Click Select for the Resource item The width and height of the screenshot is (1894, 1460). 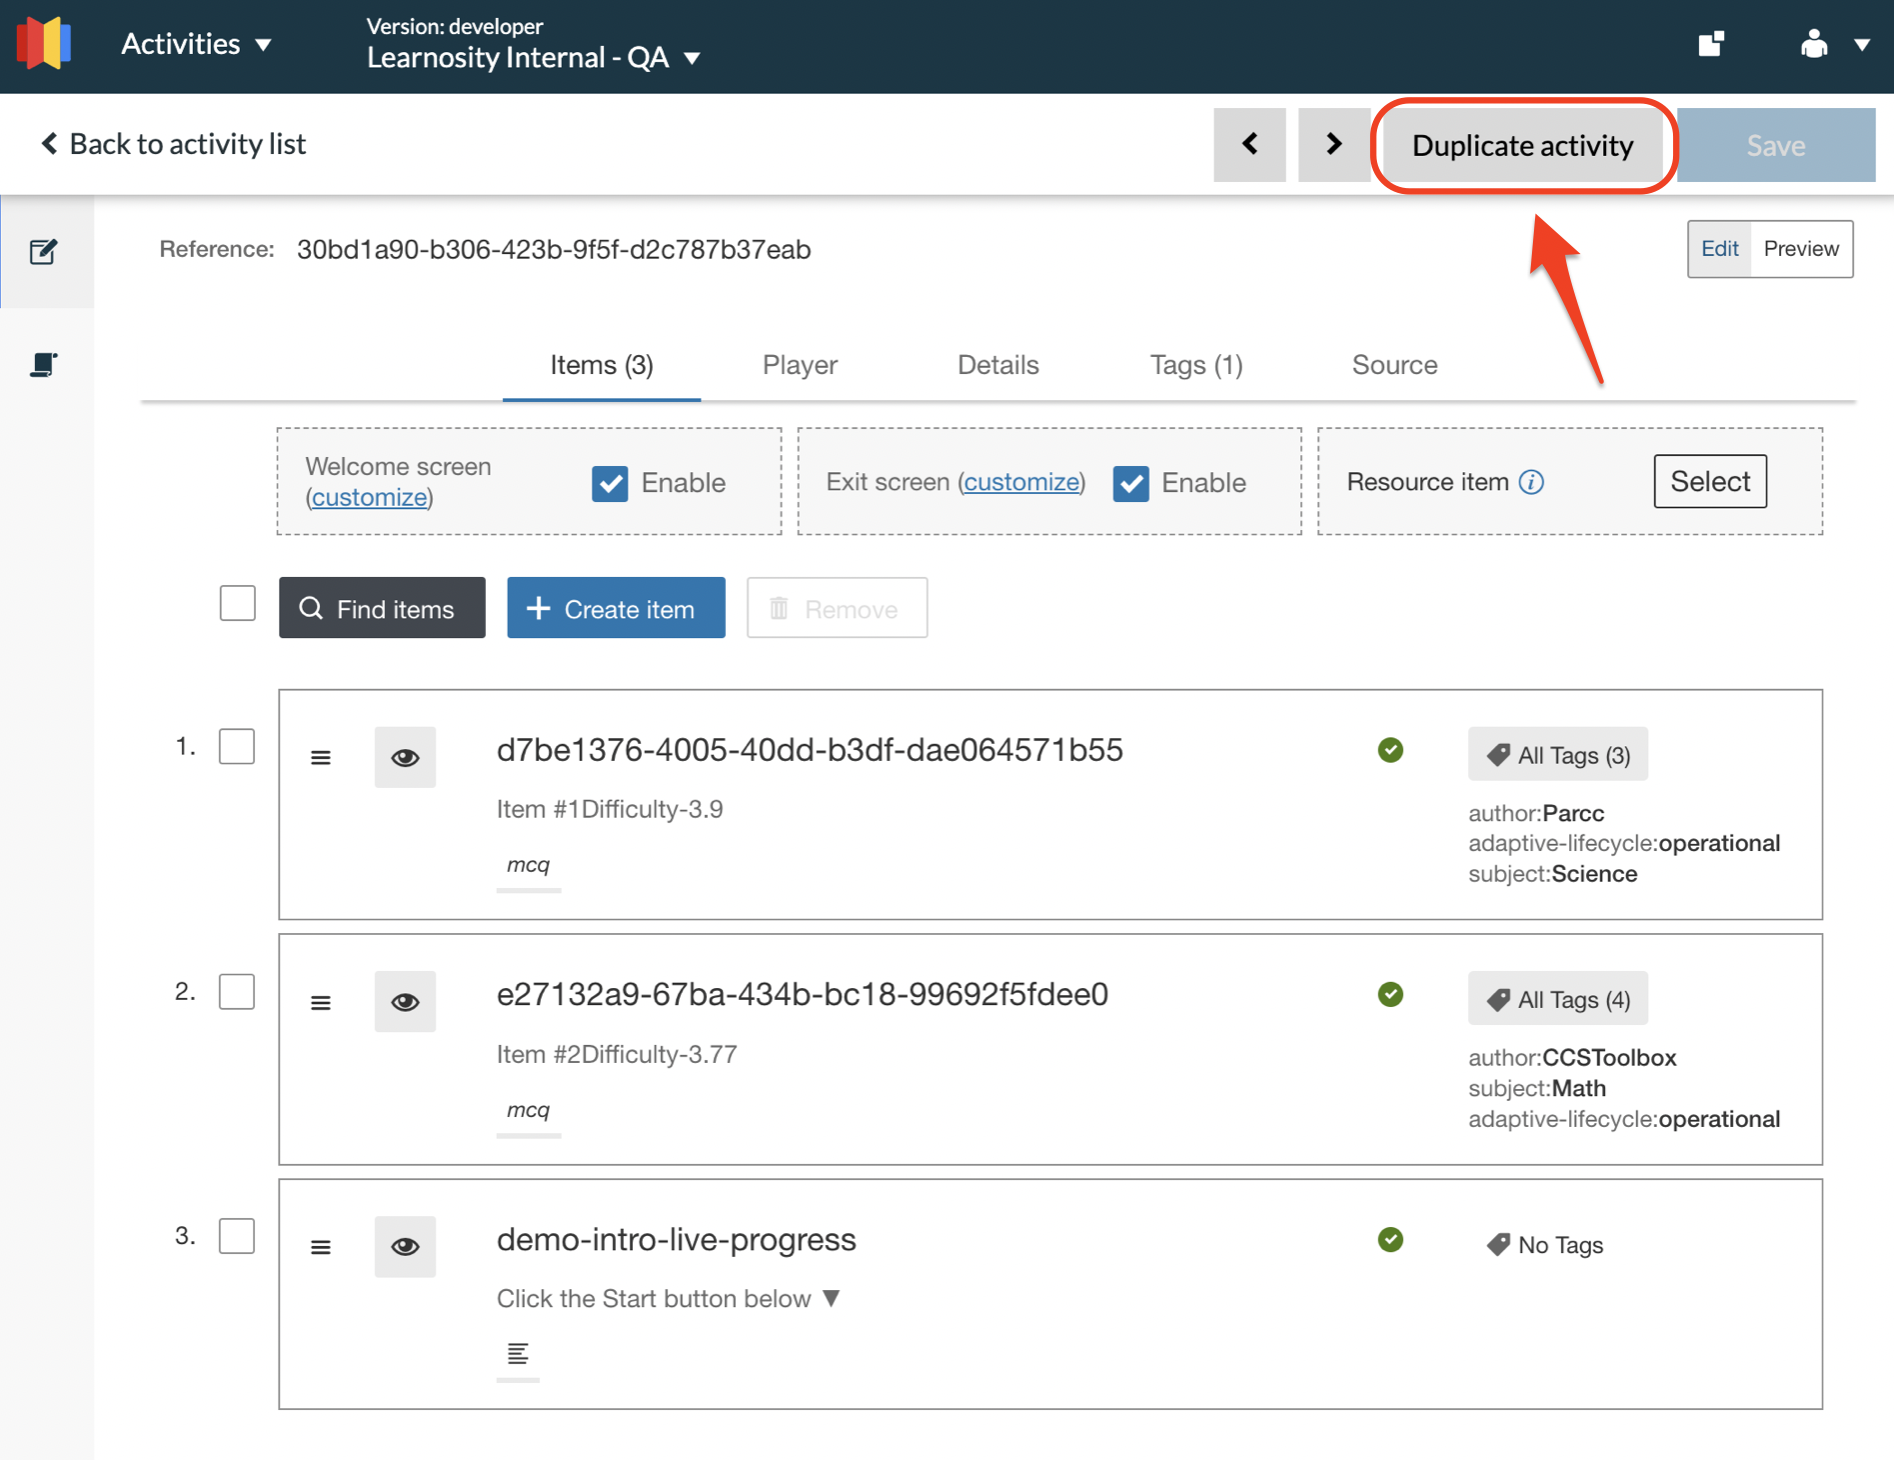[x=1710, y=482]
